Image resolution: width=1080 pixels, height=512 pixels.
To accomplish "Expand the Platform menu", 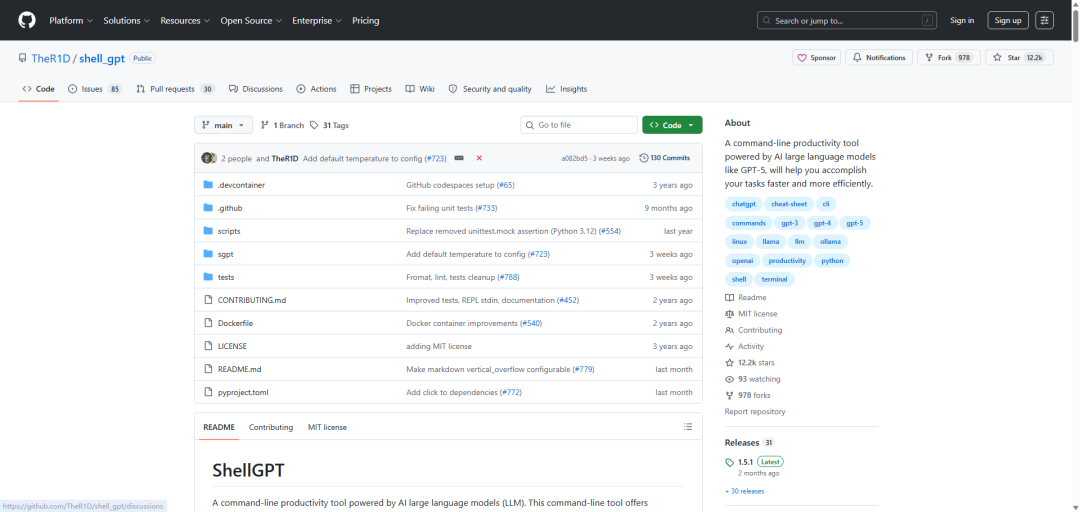I will click(x=71, y=21).
